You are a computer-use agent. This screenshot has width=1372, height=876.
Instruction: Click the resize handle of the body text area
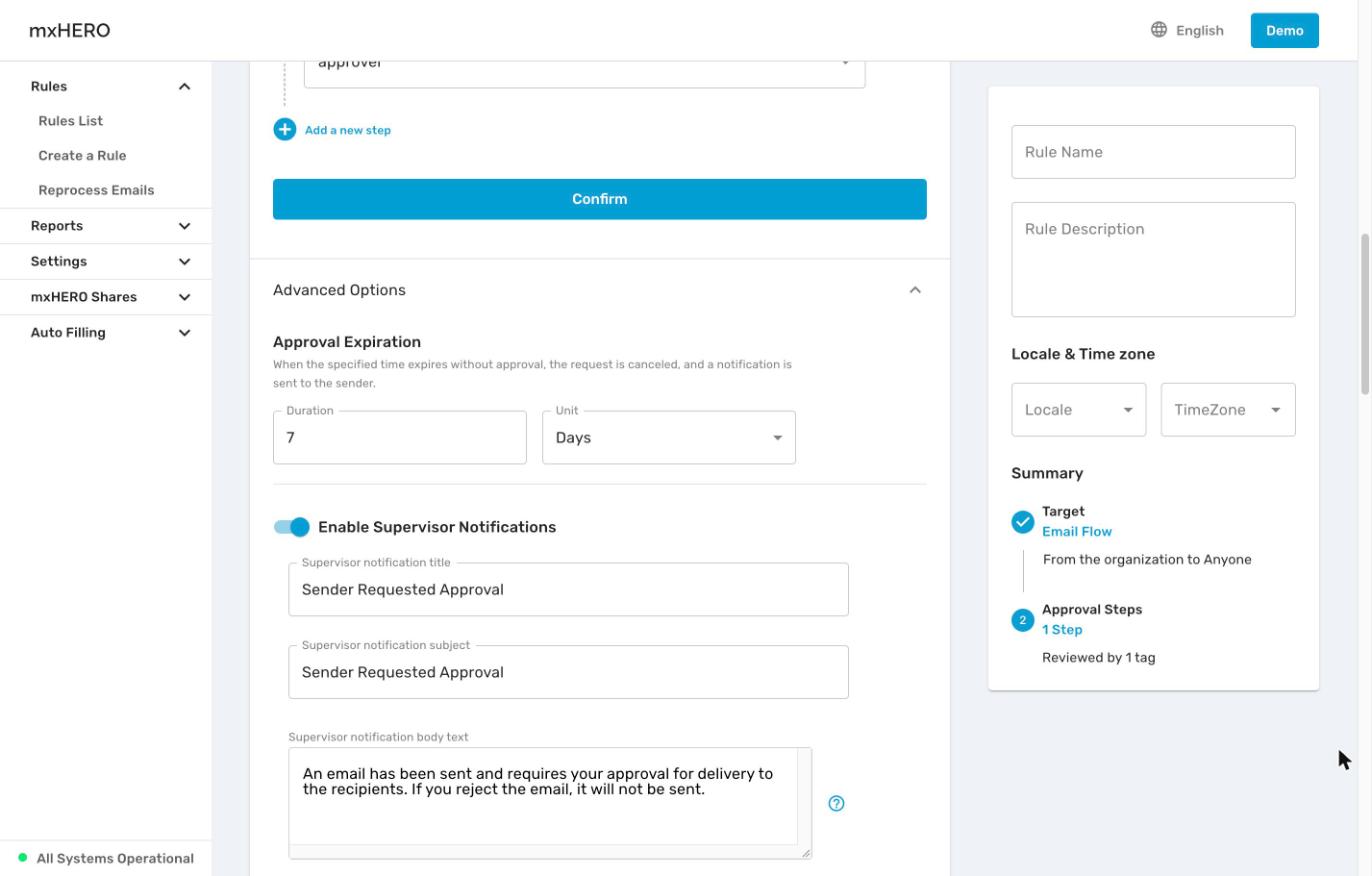806,853
